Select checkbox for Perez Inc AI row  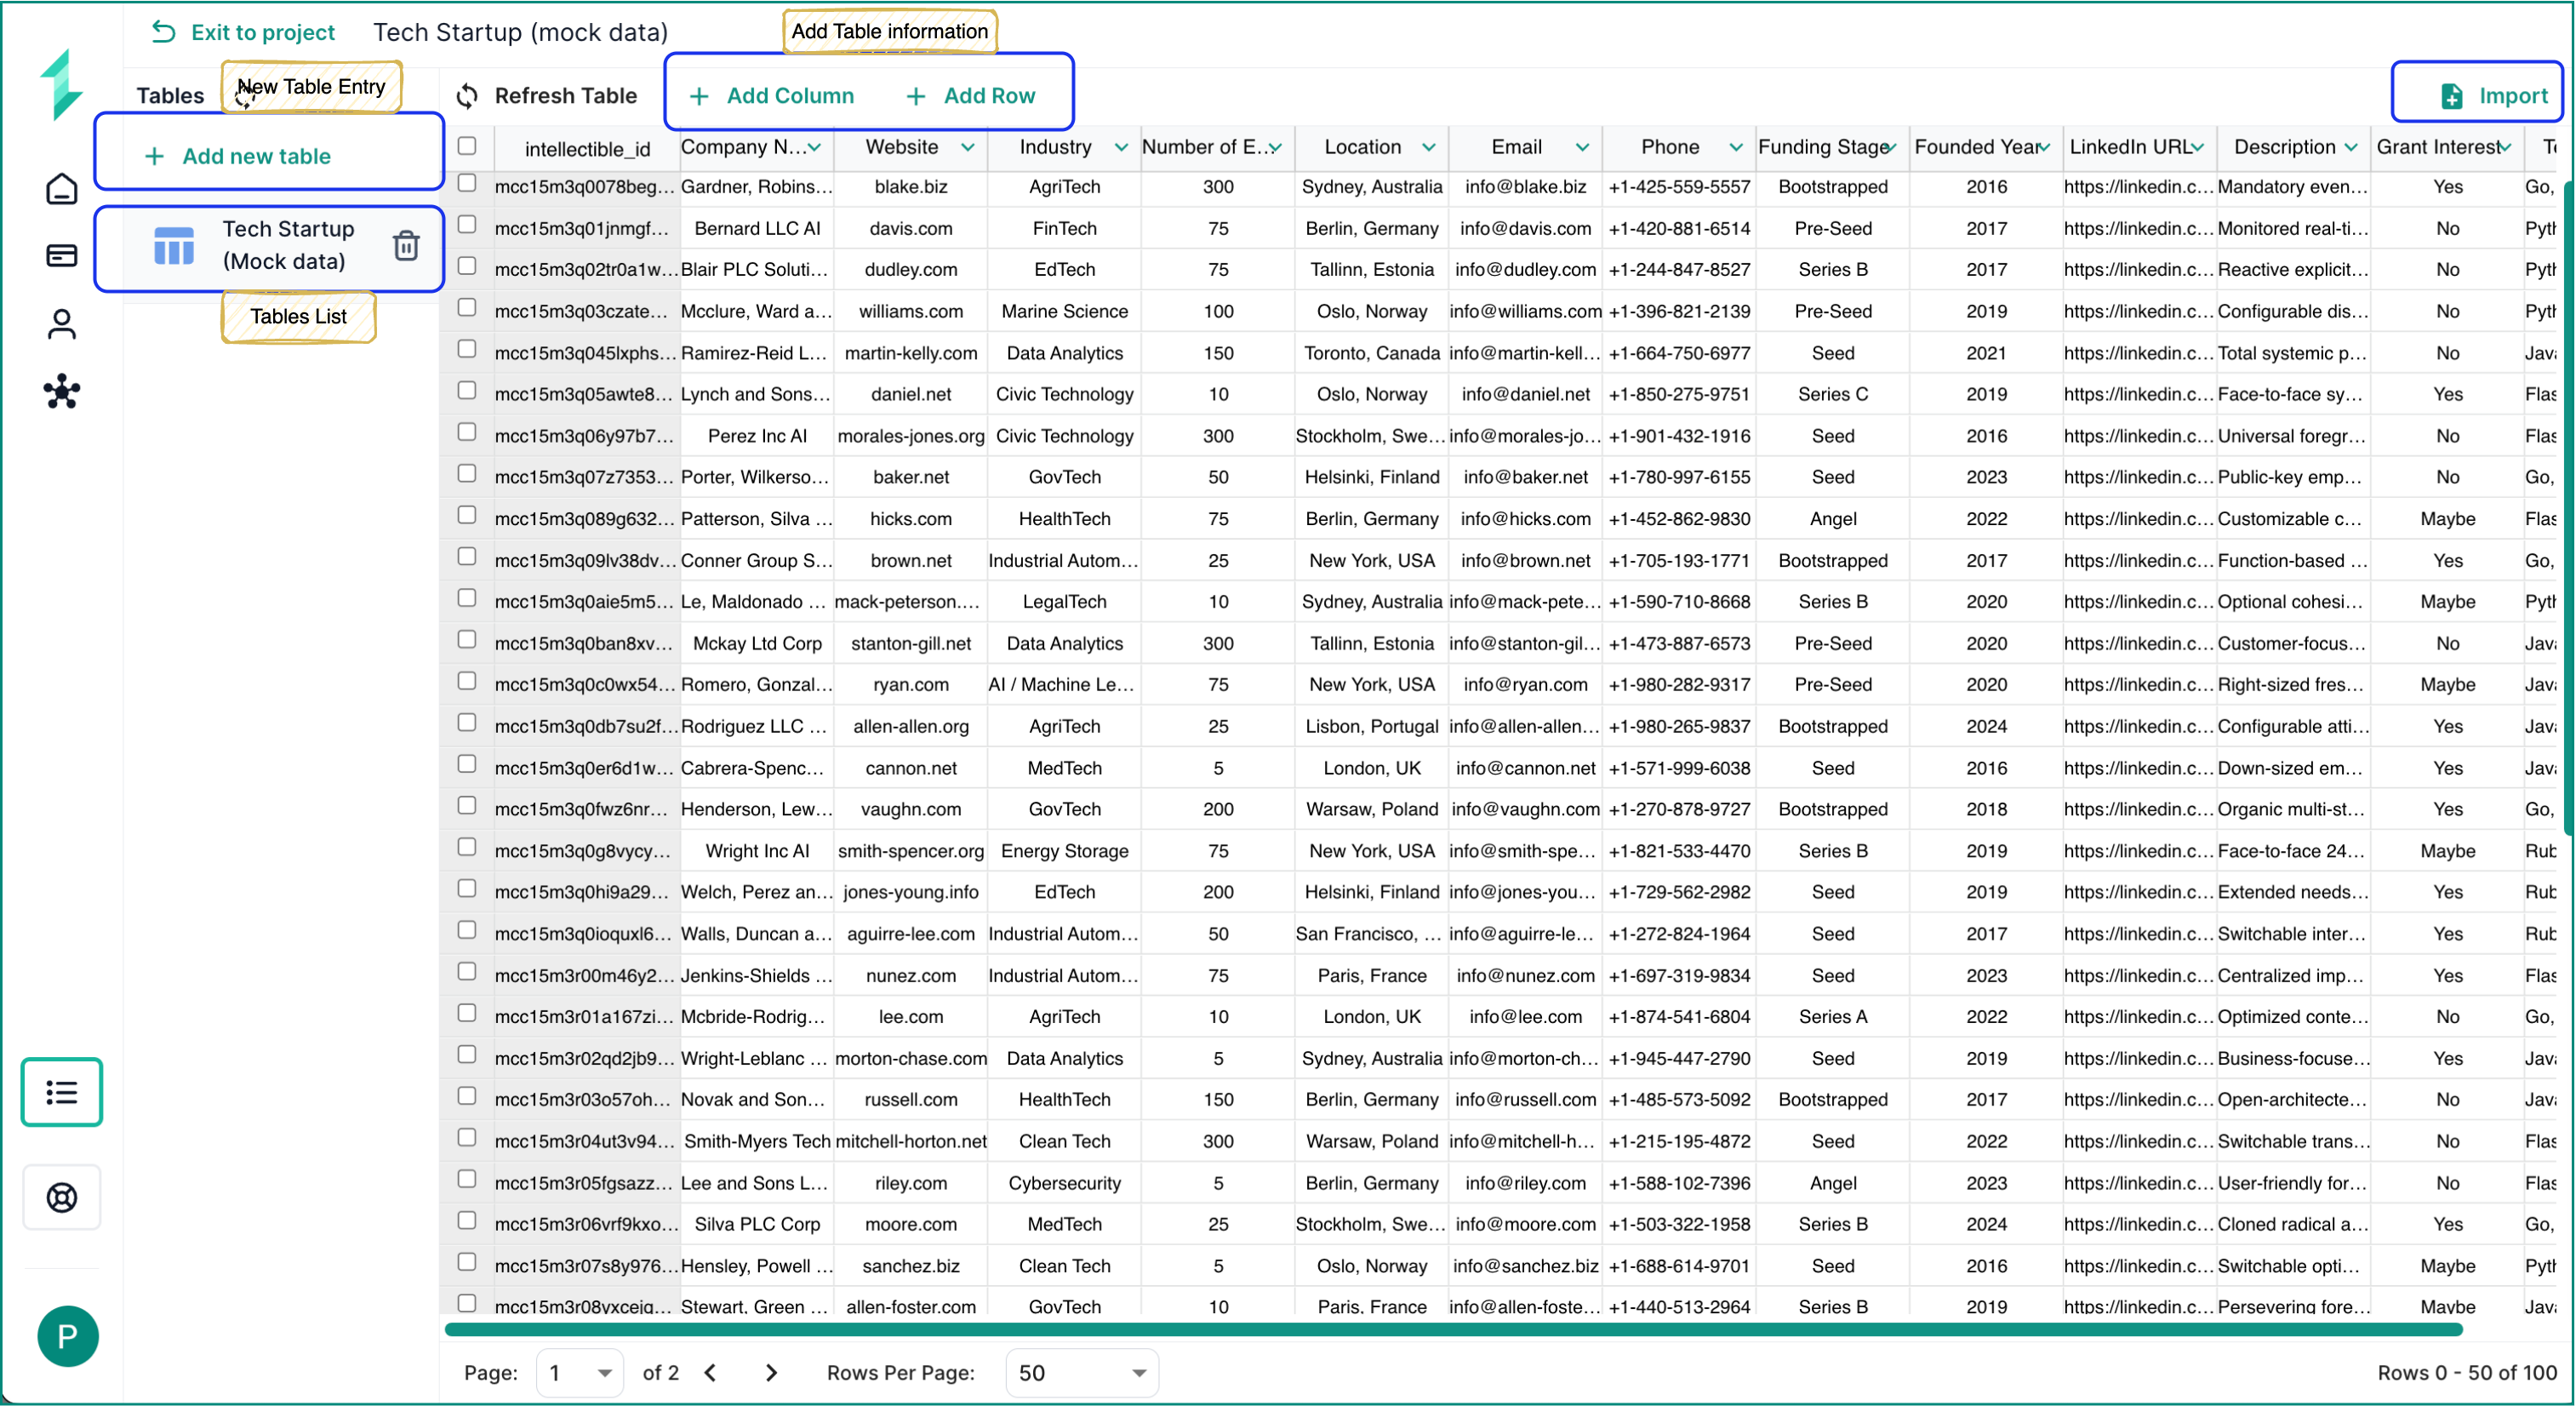[467, 432]
